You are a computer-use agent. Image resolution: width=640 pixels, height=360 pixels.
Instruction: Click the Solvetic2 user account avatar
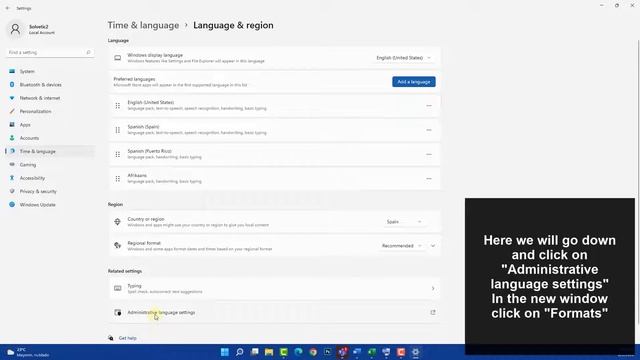pos(16,29)
